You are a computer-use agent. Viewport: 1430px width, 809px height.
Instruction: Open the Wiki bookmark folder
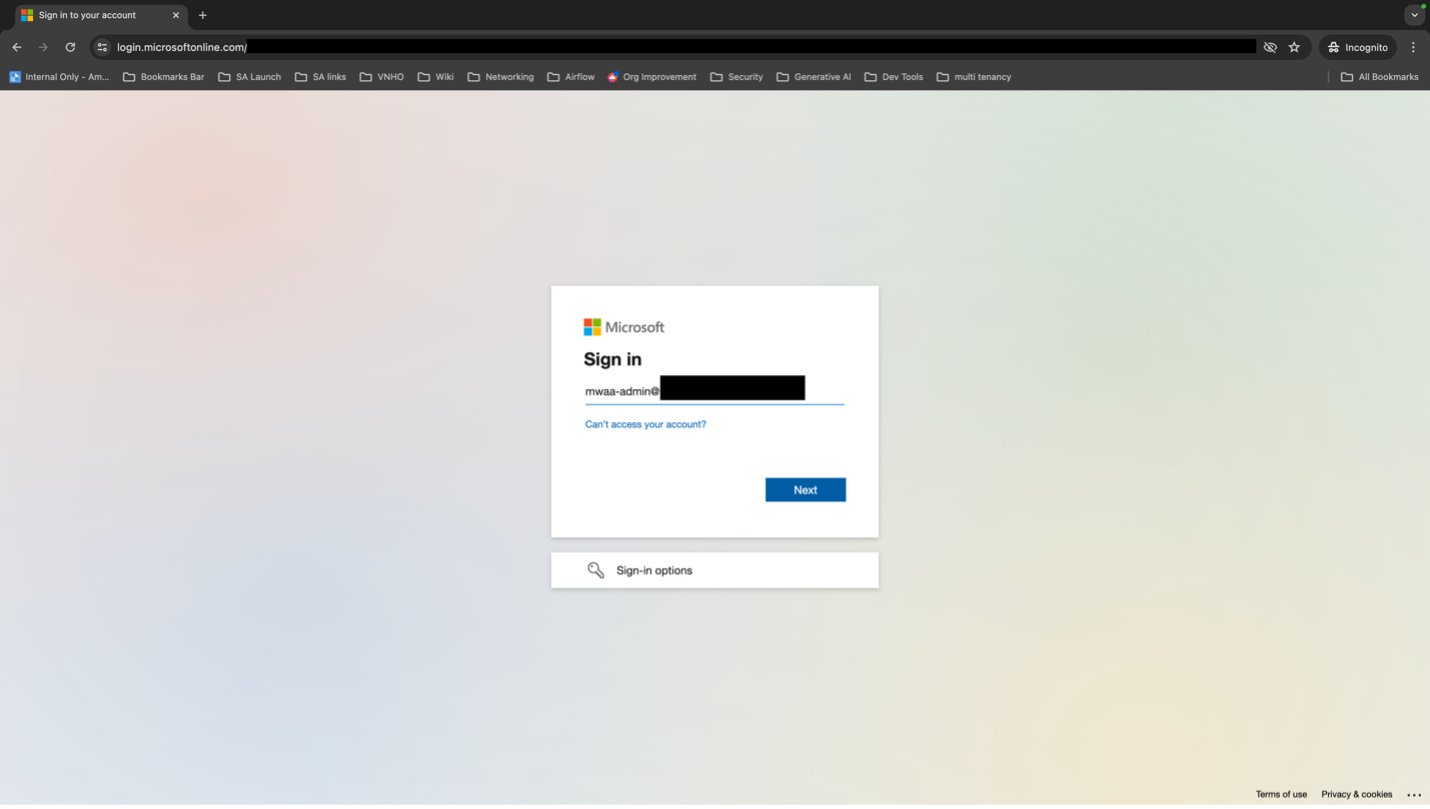436,77
